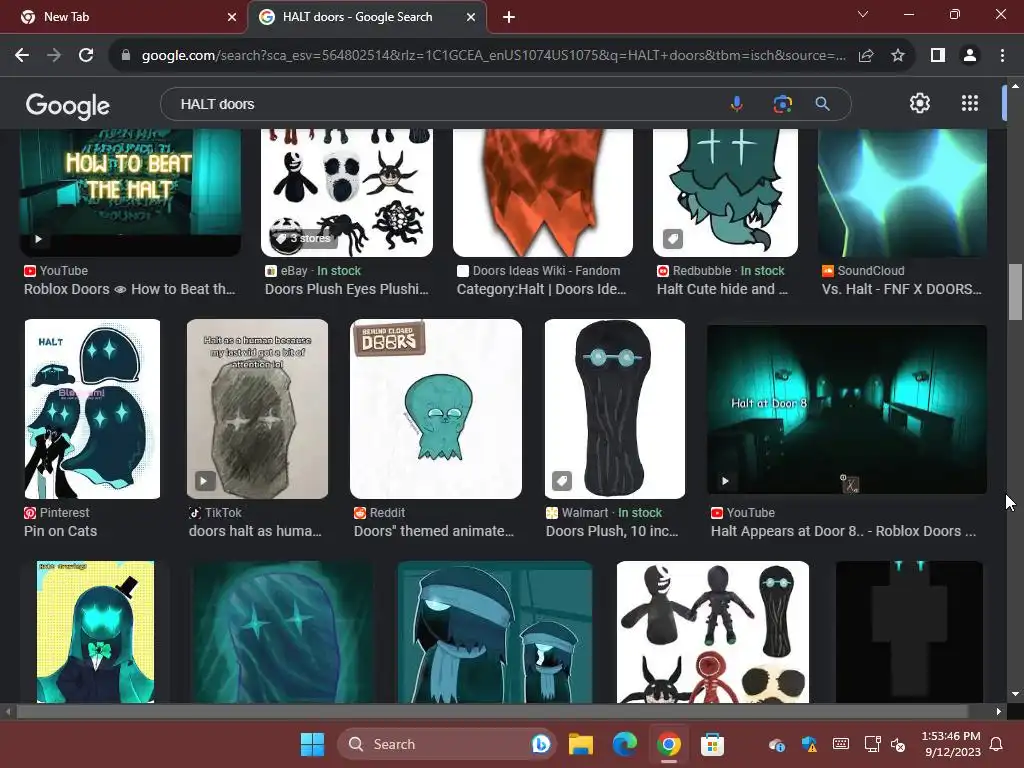Open the notifications bell in system tray
The image size is (1024, 768).
click(x=997, y=744)
